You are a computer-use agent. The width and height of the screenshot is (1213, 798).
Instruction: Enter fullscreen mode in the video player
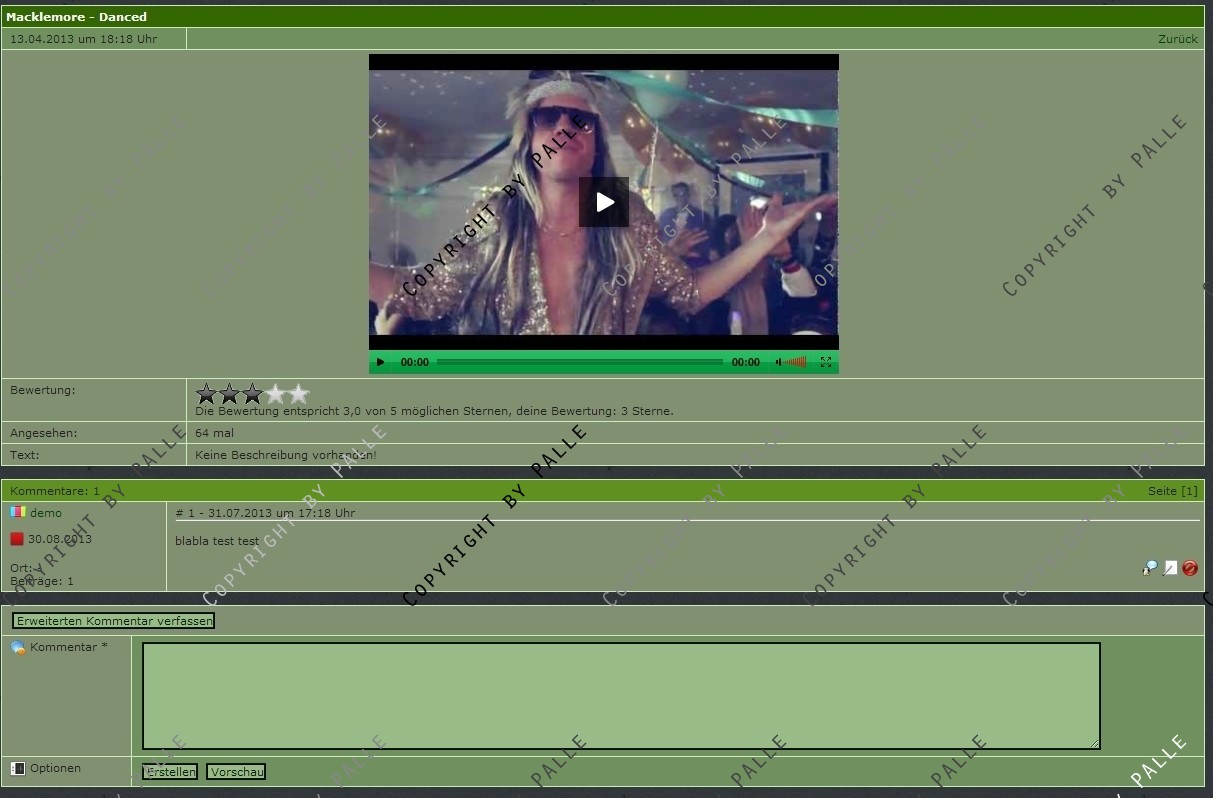pyautogui.click(x=826, y=363)
